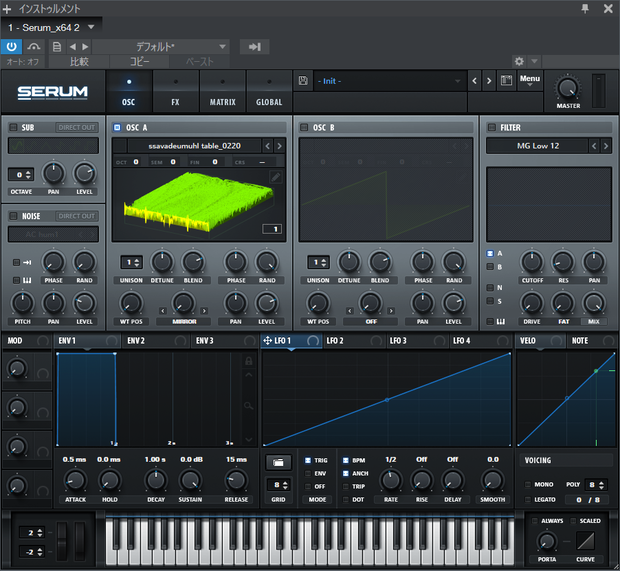Enable the OSC B oscillator checkbox
The width and height of the screenshot is (620, 571).
(304, 127)
